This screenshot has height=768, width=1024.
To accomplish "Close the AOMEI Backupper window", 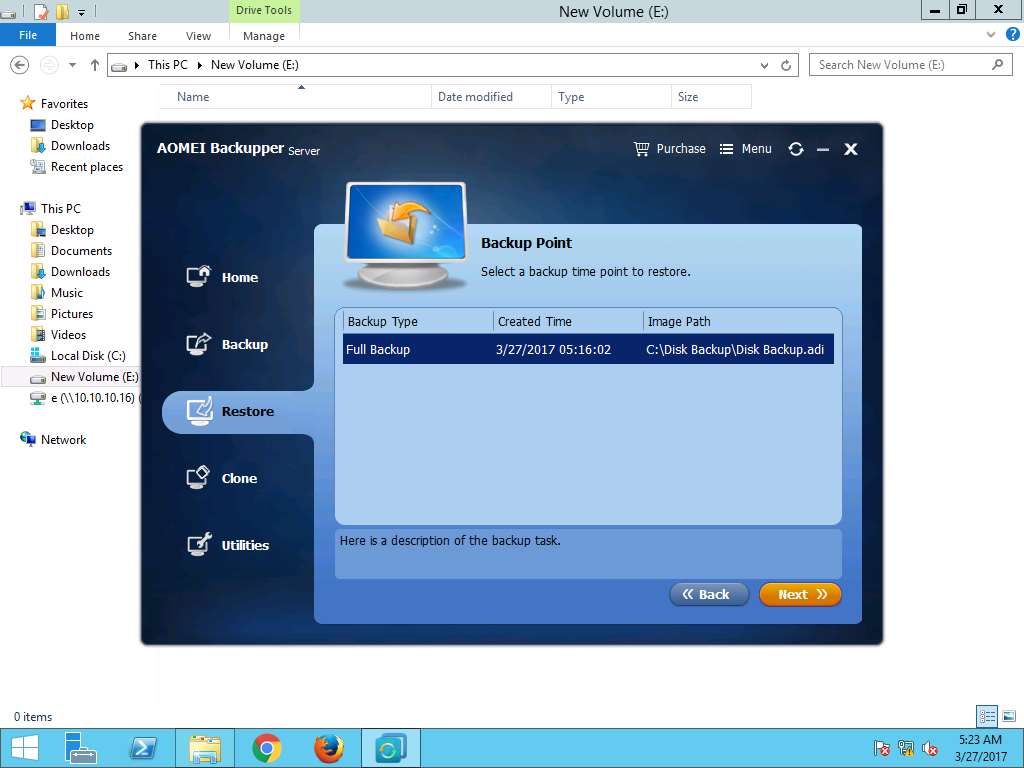I will 850,150.
